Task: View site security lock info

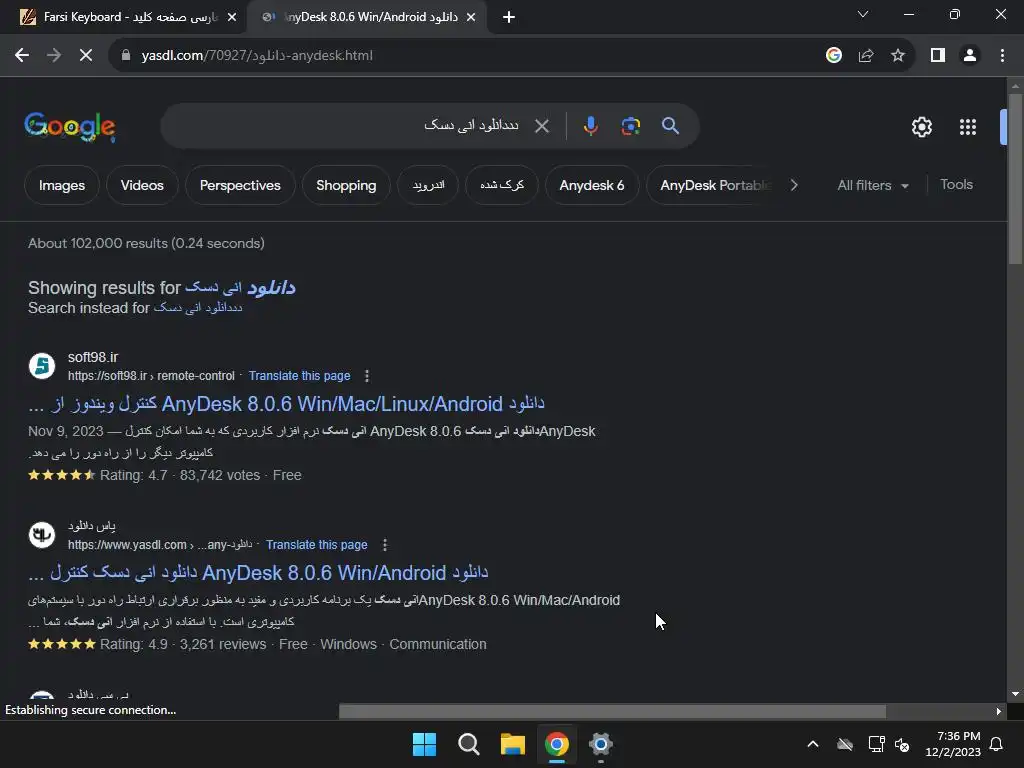Action: pos(126,56)
